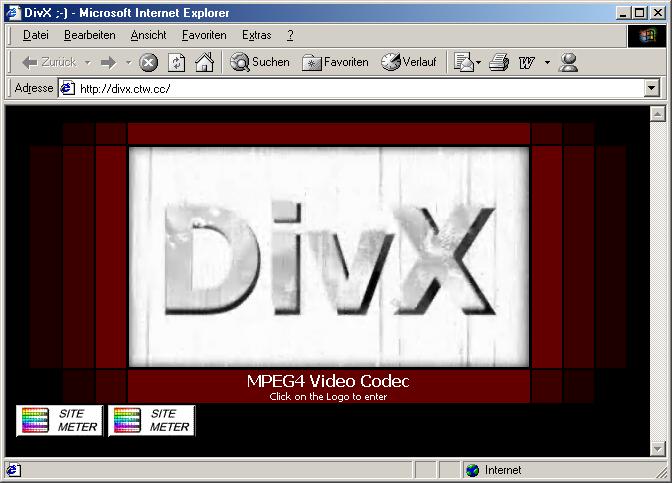The height and width of the screenshot is (483, 672).
Task: Click the Print icon in toolbar
Action: (x=499, y=62)
